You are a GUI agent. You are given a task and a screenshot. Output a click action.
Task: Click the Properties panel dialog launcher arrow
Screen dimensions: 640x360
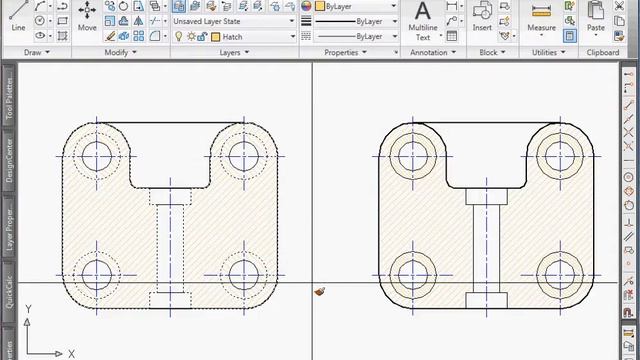pos(396,52)
